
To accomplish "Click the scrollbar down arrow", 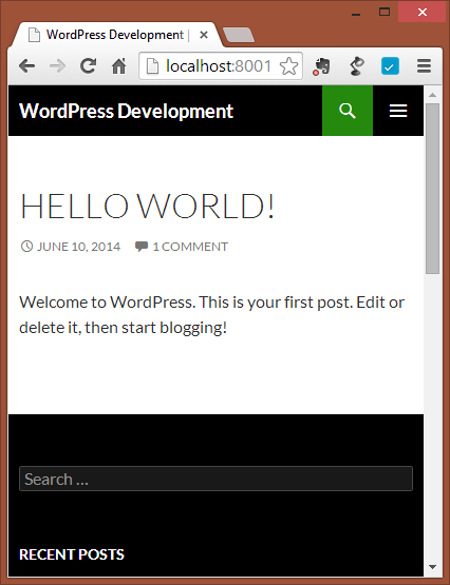I will point(433,567).
